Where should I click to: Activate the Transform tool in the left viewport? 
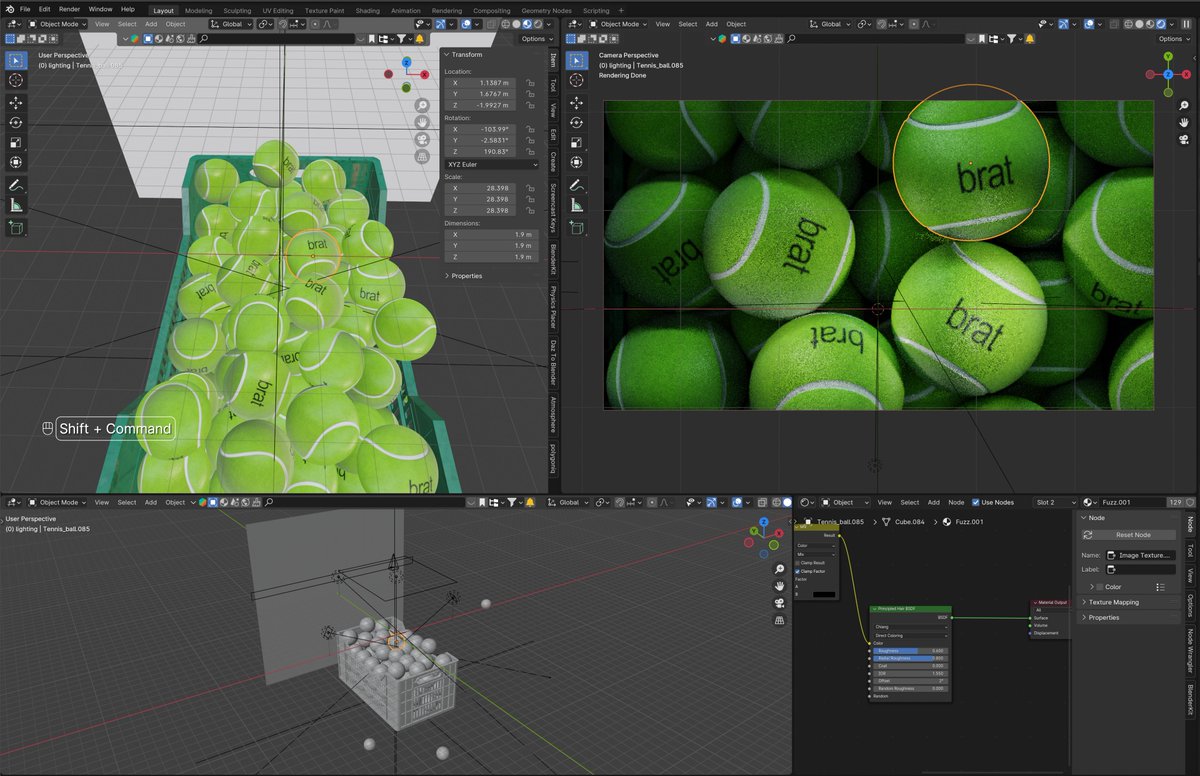(16, 162)
